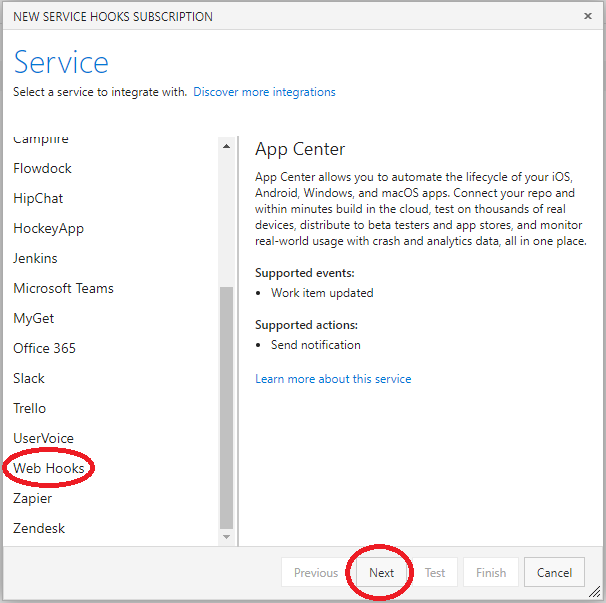Open Learn more about this service link
This screenshot has width=606, height=603.
coord(333,379)
